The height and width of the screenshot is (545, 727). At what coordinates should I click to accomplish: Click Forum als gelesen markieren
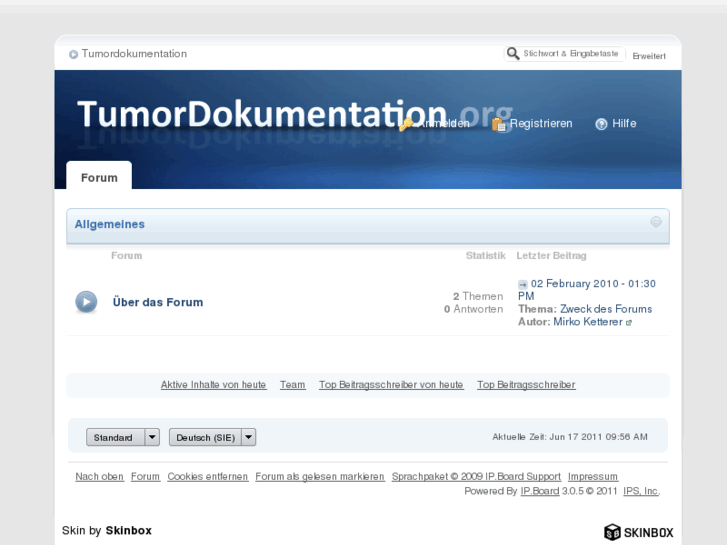pos(320,477)
